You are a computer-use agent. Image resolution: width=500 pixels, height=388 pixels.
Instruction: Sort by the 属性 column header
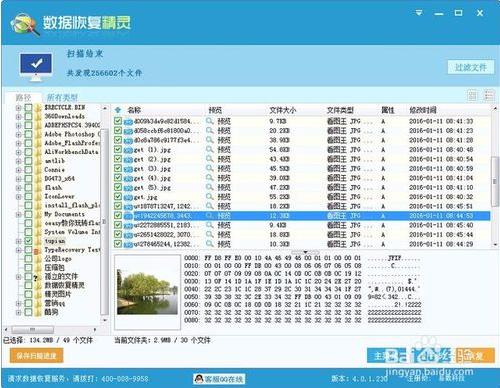click(388, 110)
